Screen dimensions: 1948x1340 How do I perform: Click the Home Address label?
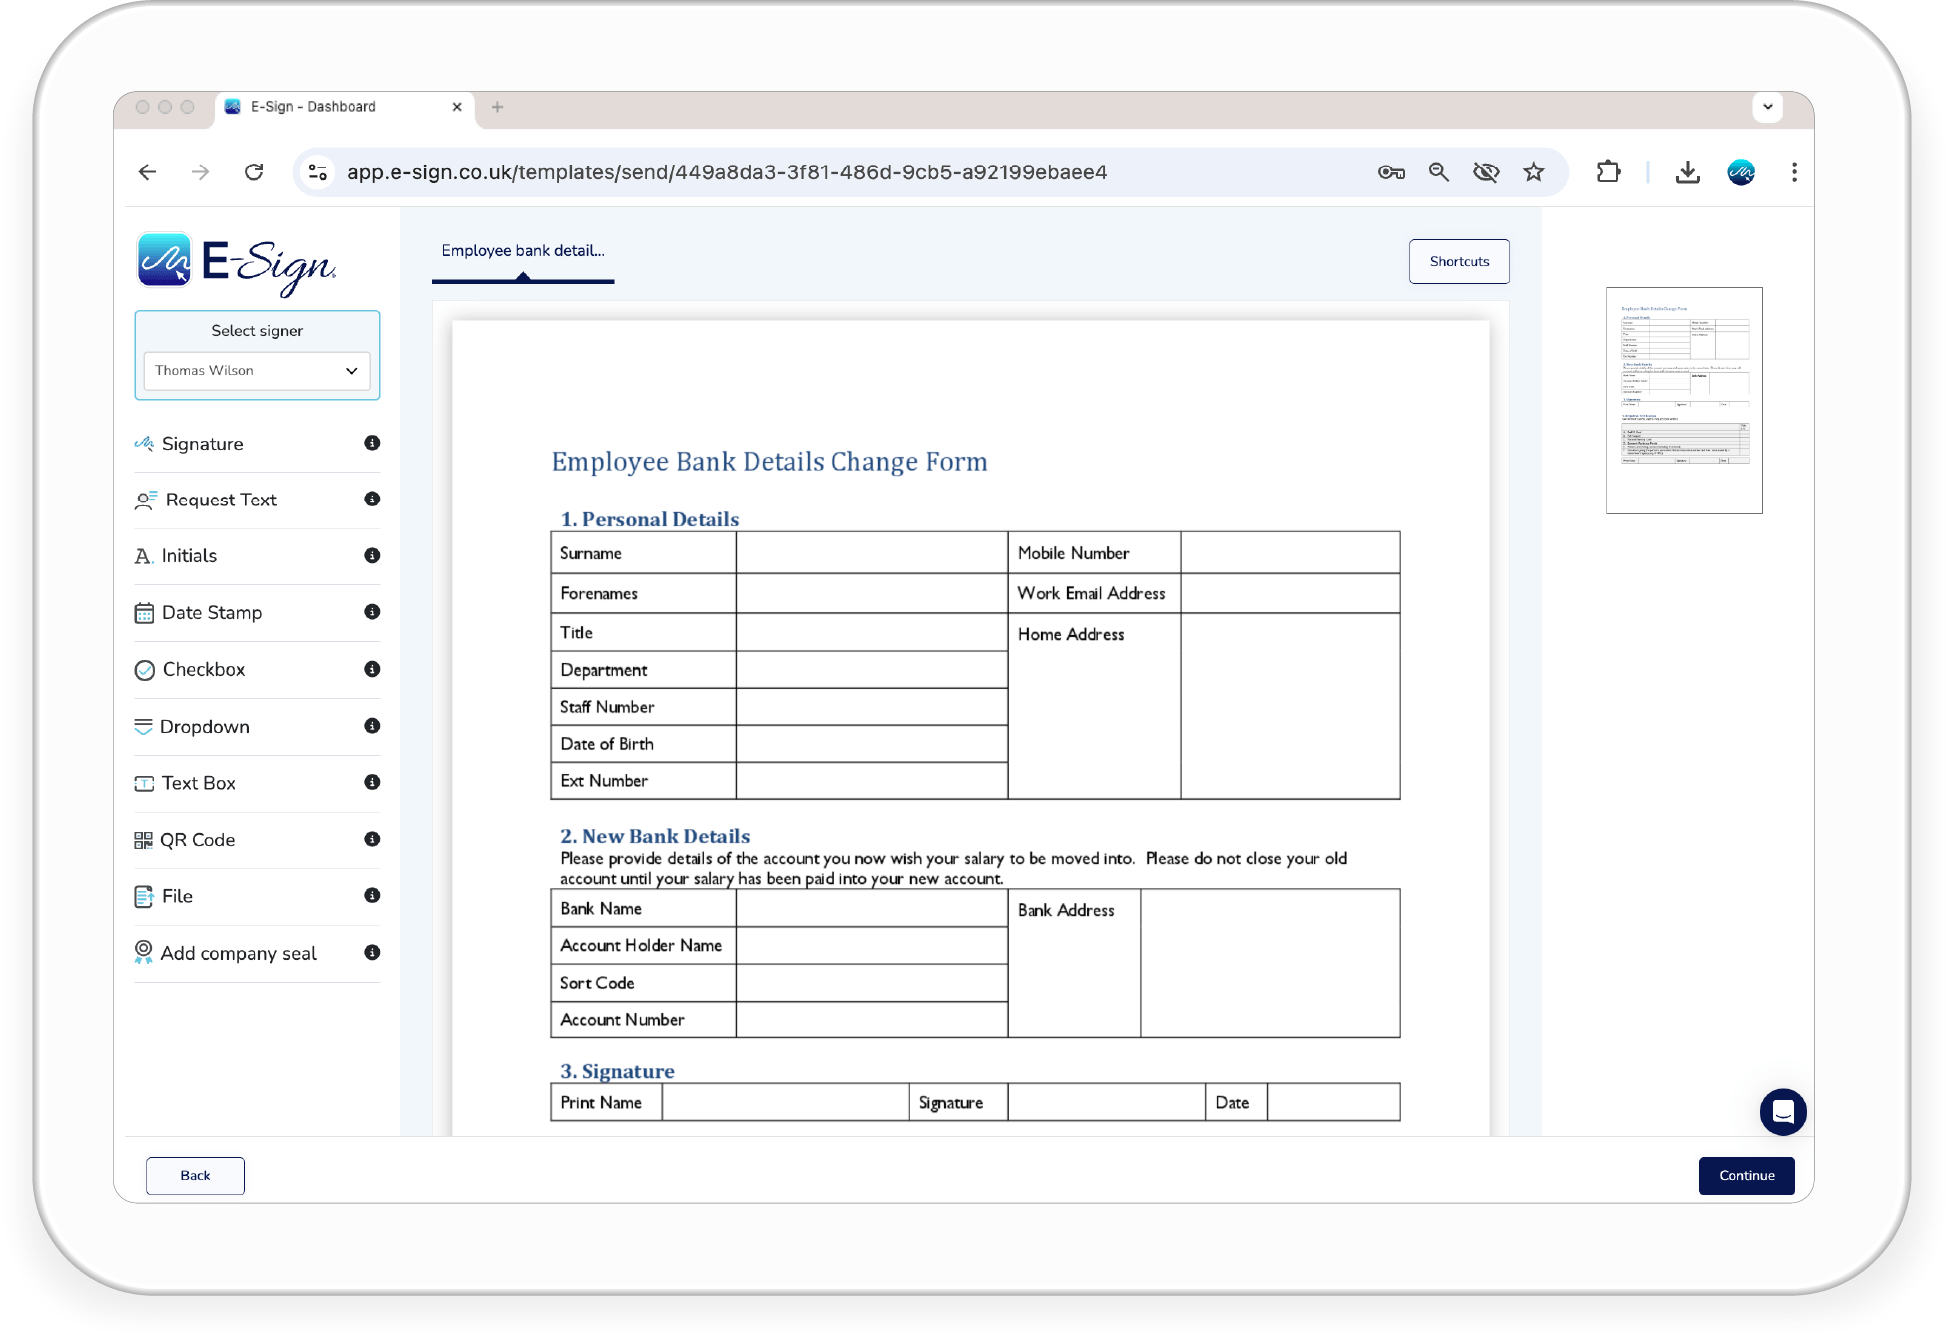point(1070,634)
